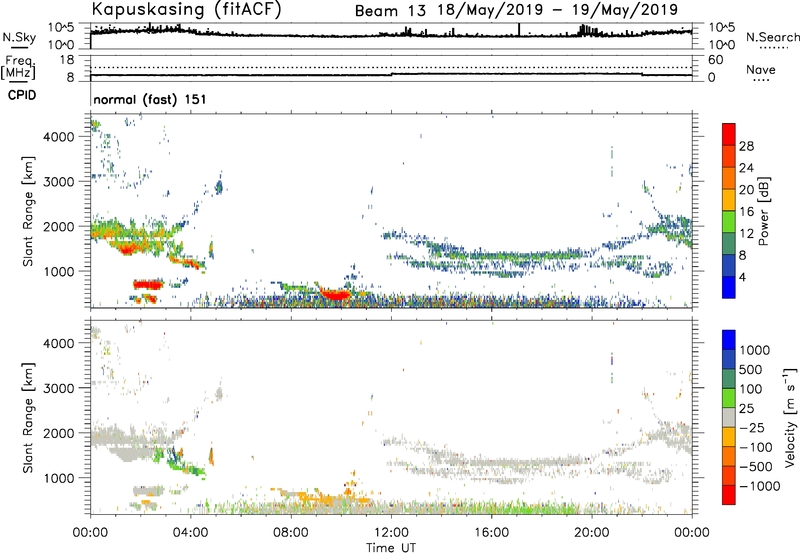
Task: Click the "2000" tick of the Power panel
Action: [x=59, y=226]
